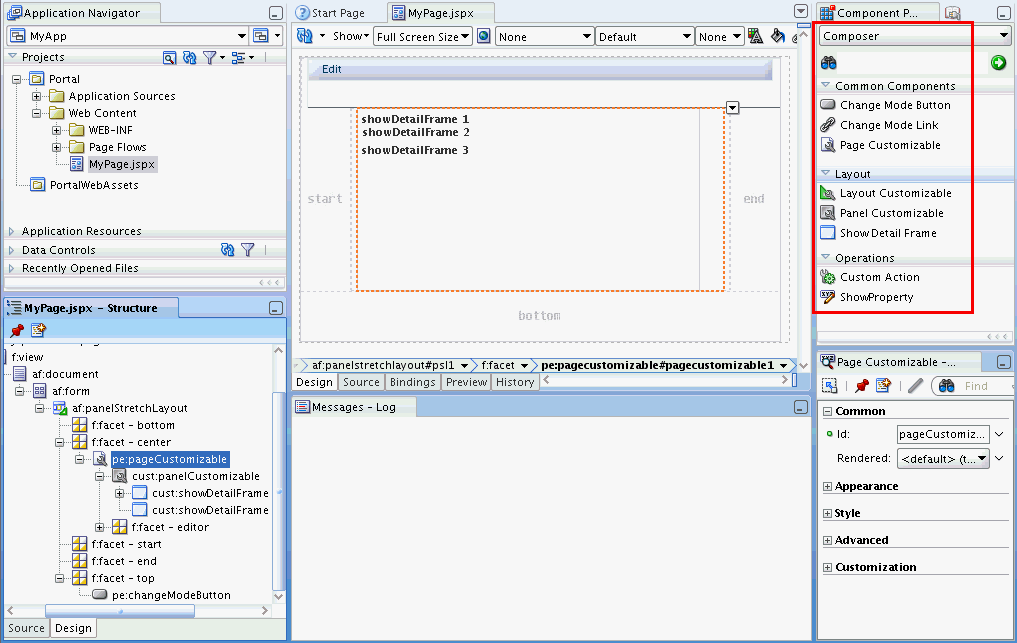
Task: Click the f:facet breadcrumb
Action: coord(498,365)
